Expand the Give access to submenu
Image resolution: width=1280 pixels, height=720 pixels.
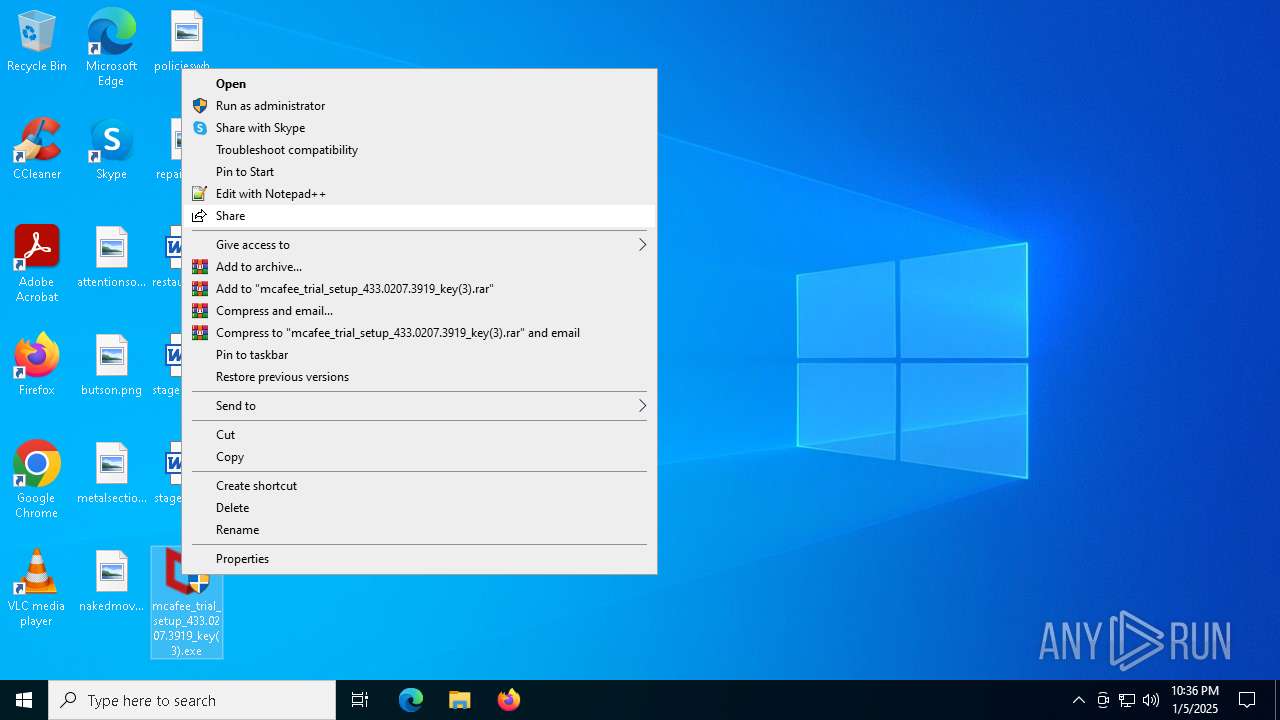[x=419, y=245]
